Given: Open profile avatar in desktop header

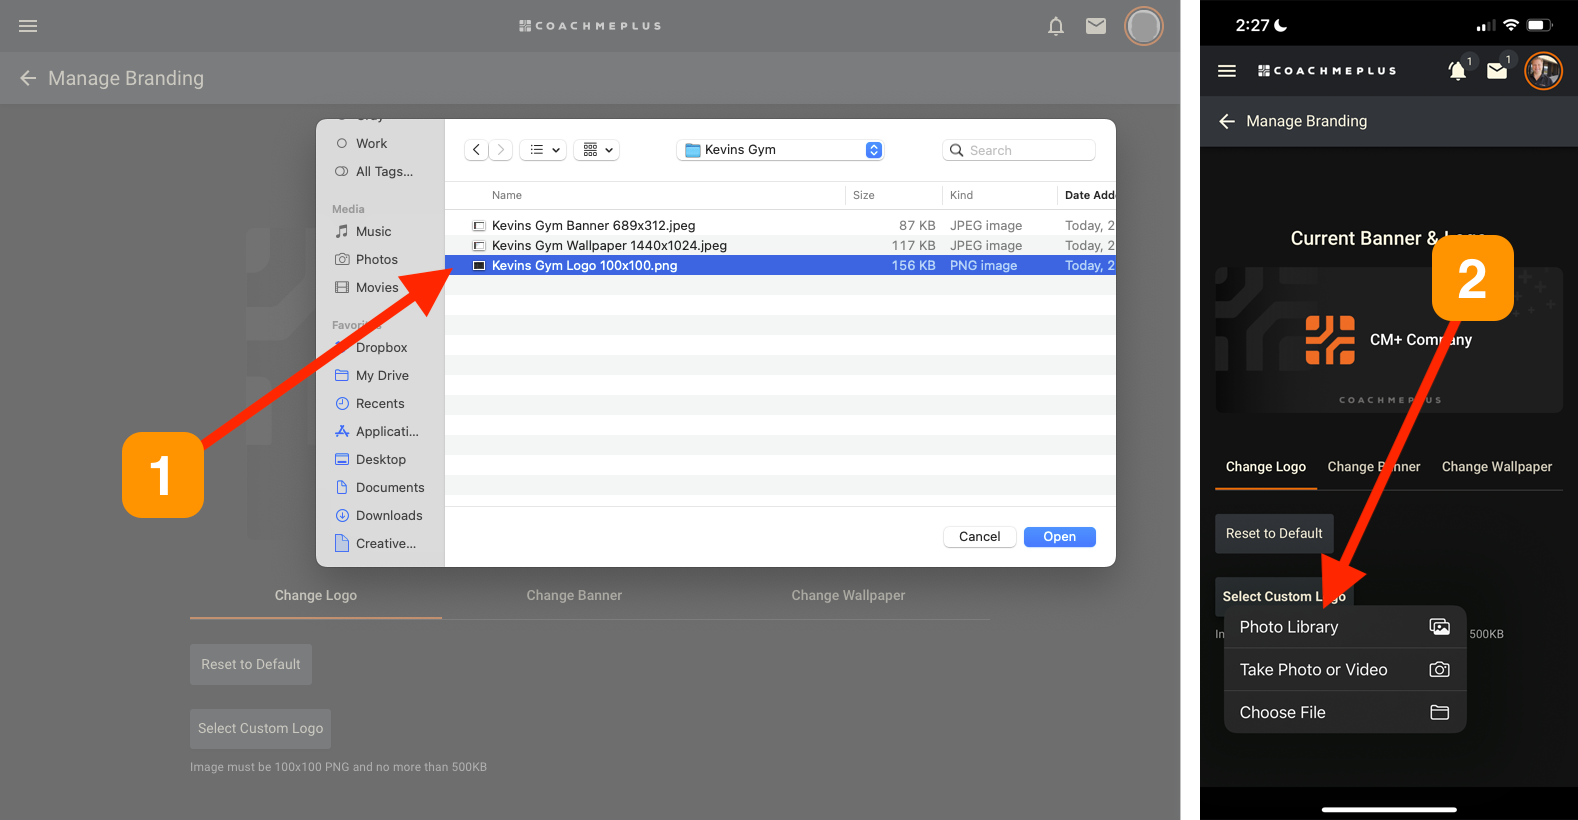Looking at the screenshot, I should point(1144,26).
